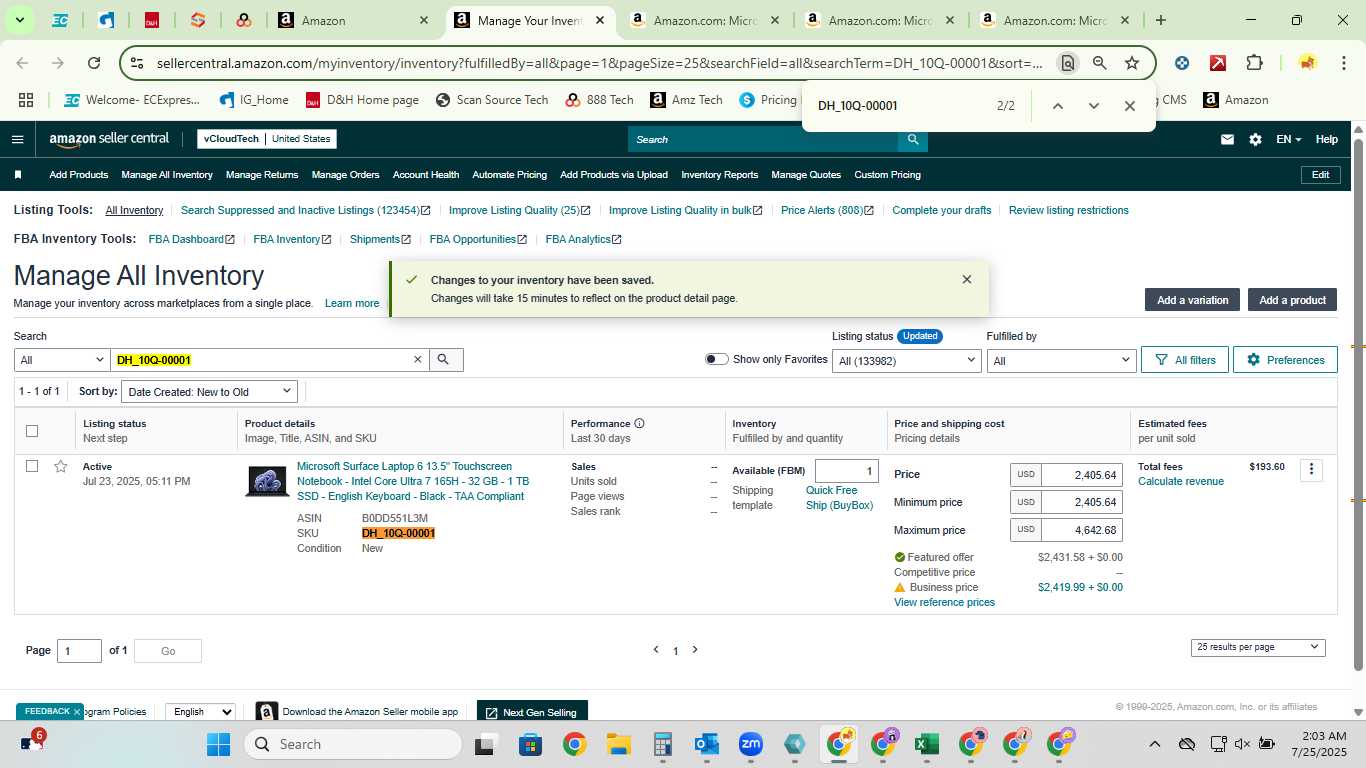Close the find-in-page bar
1366x768 pixels.
(x=1129, y=106)
